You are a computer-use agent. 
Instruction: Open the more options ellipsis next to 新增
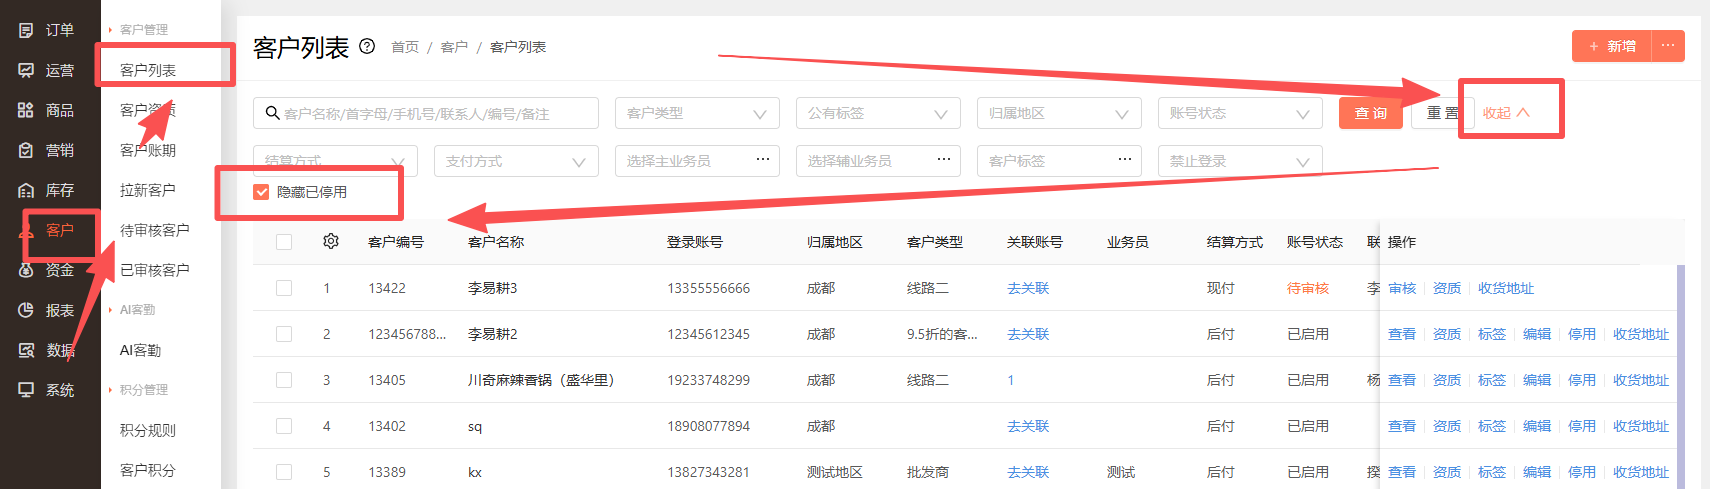point(1668,46)
